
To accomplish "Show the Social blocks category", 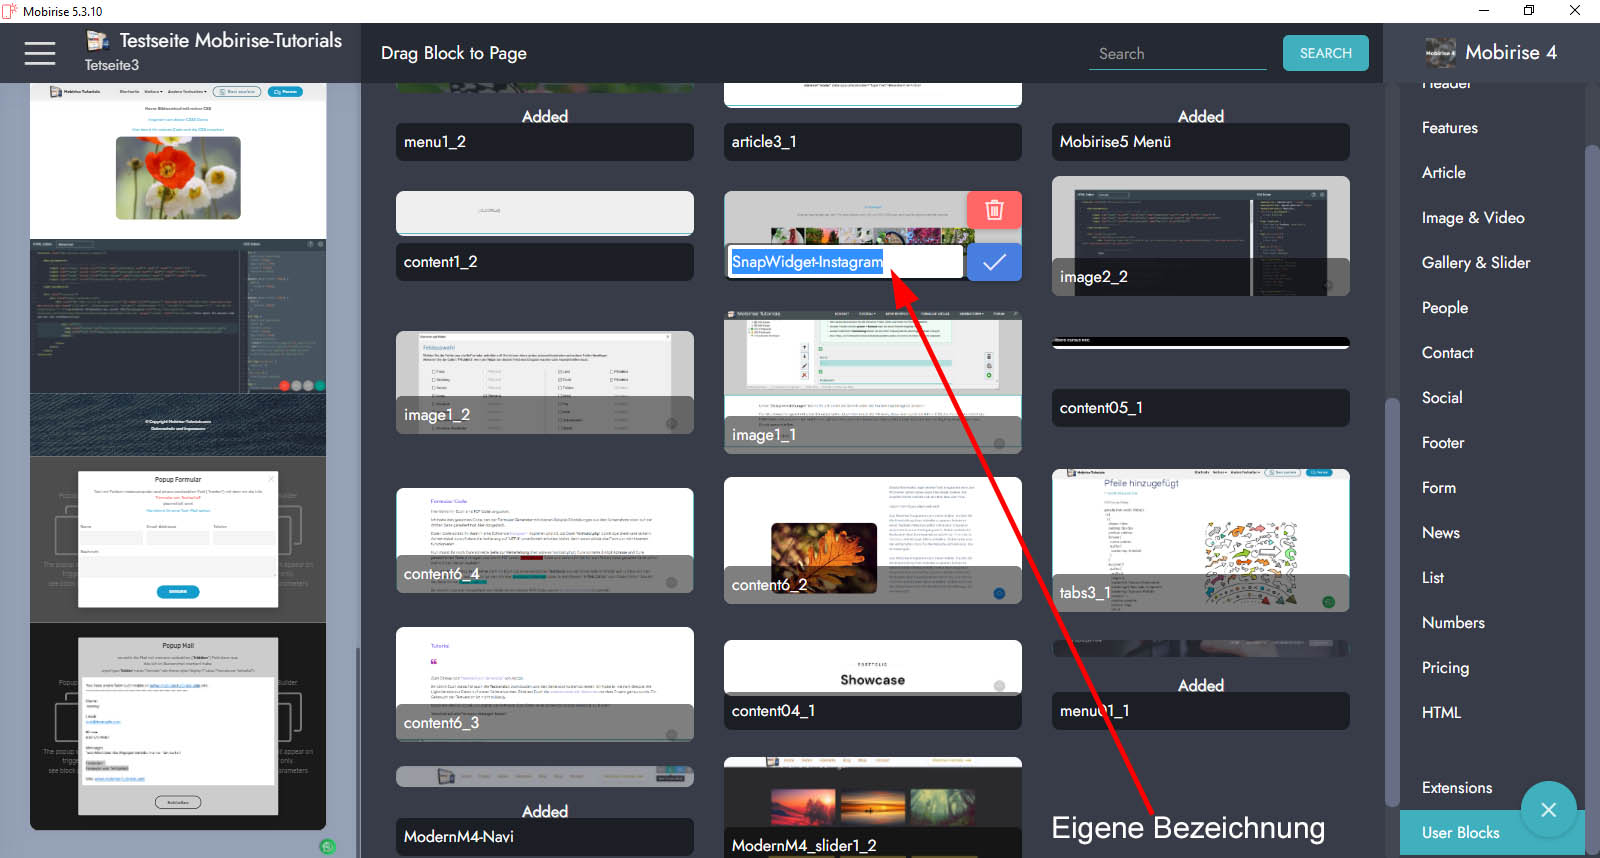I will point(1442,398).
